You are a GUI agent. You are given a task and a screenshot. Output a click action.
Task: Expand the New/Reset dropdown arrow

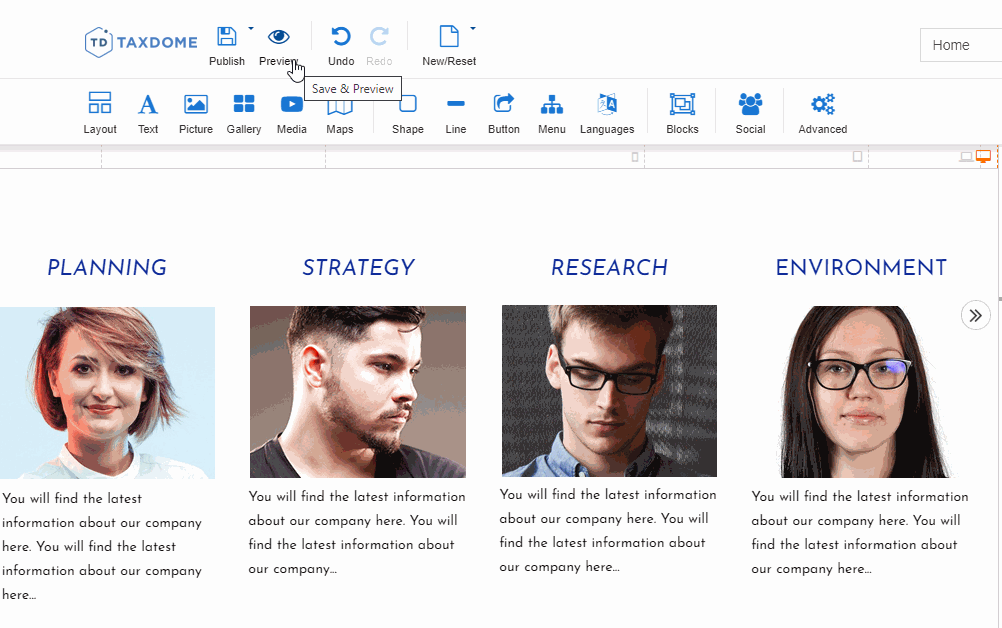(473, 28)
